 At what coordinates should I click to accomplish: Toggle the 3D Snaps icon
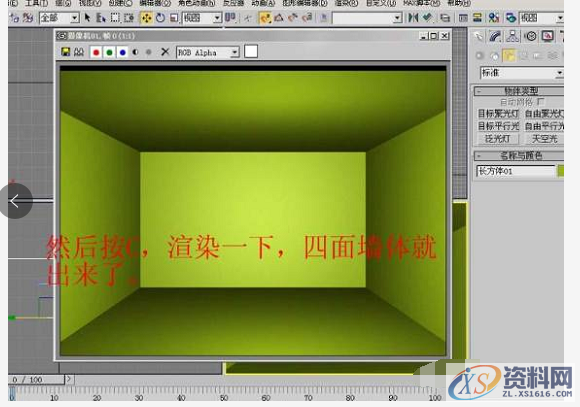point(265,17)
